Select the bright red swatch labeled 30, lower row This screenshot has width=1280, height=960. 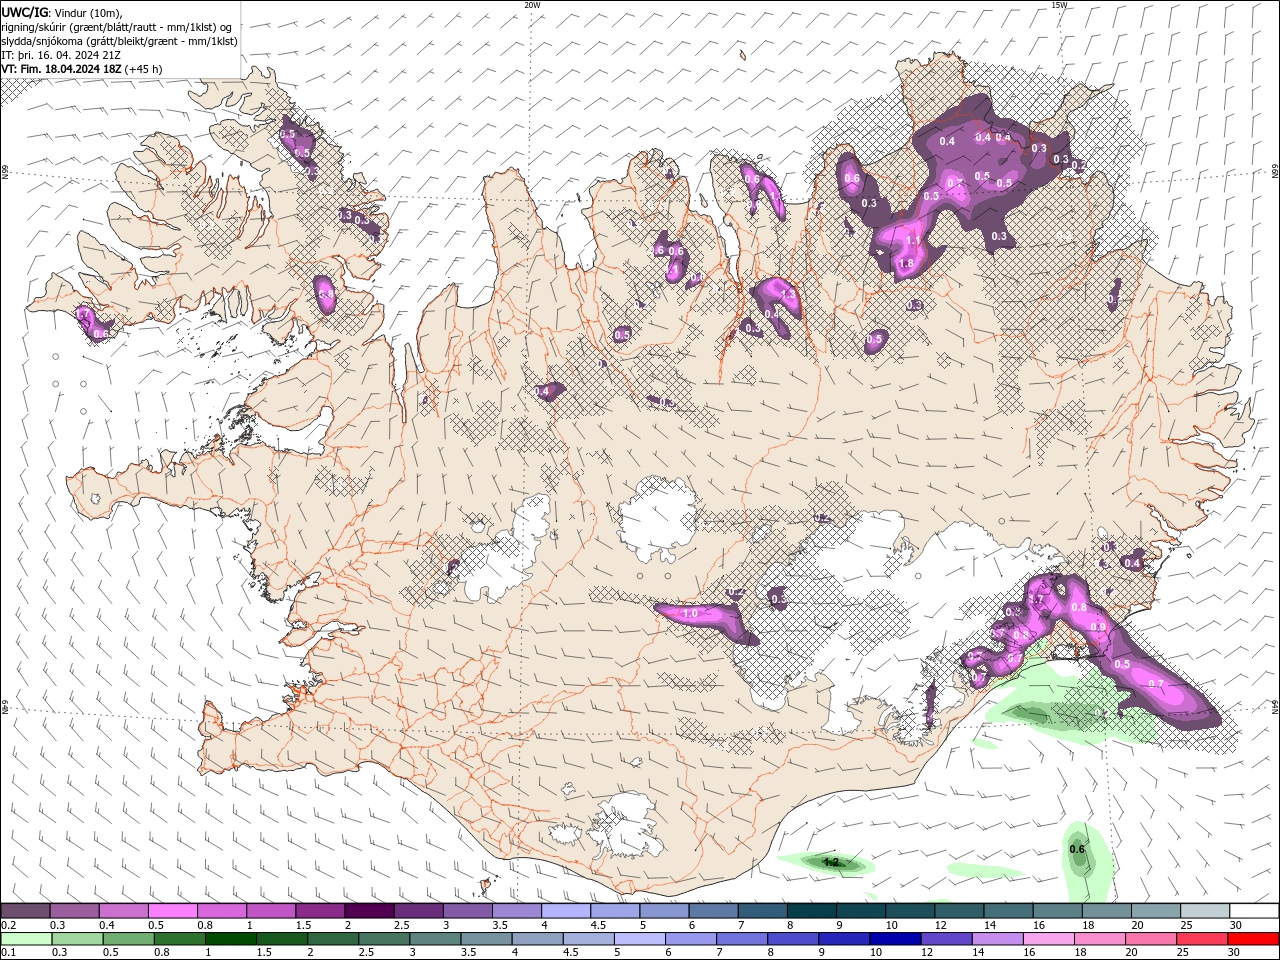pyautogui.click(x=1253, y=939)
